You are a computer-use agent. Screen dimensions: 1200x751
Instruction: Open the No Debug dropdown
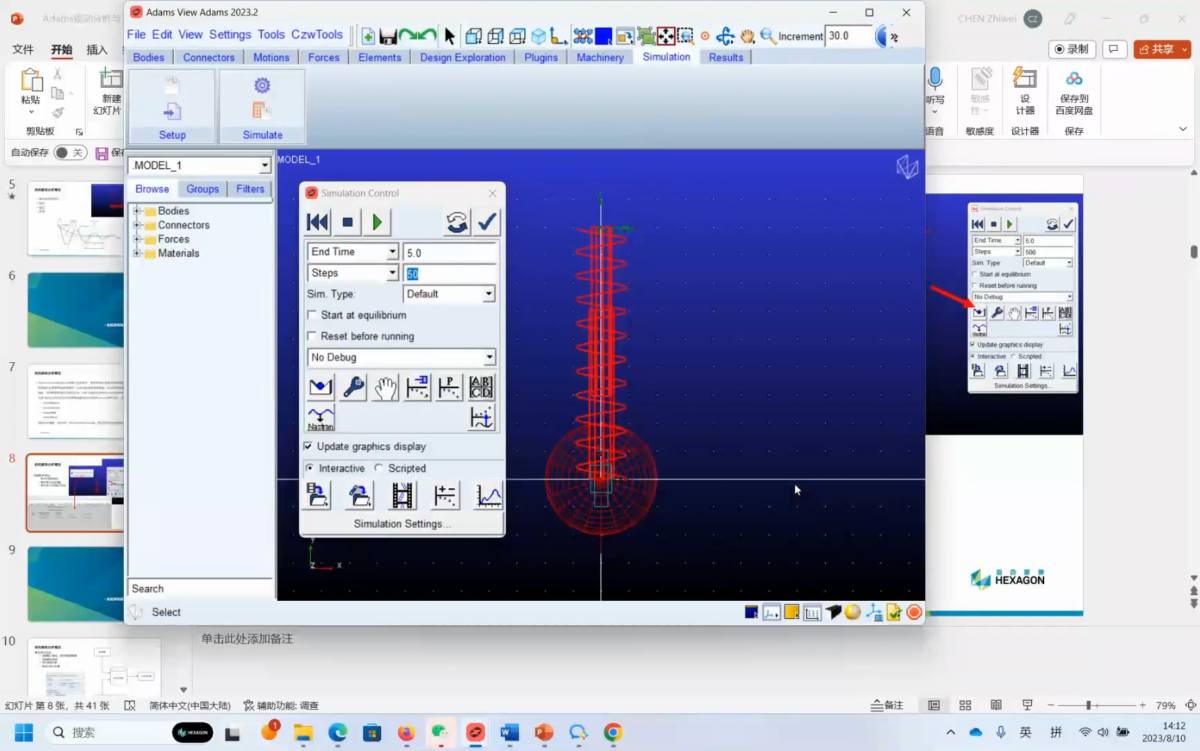tap(489, 357)
